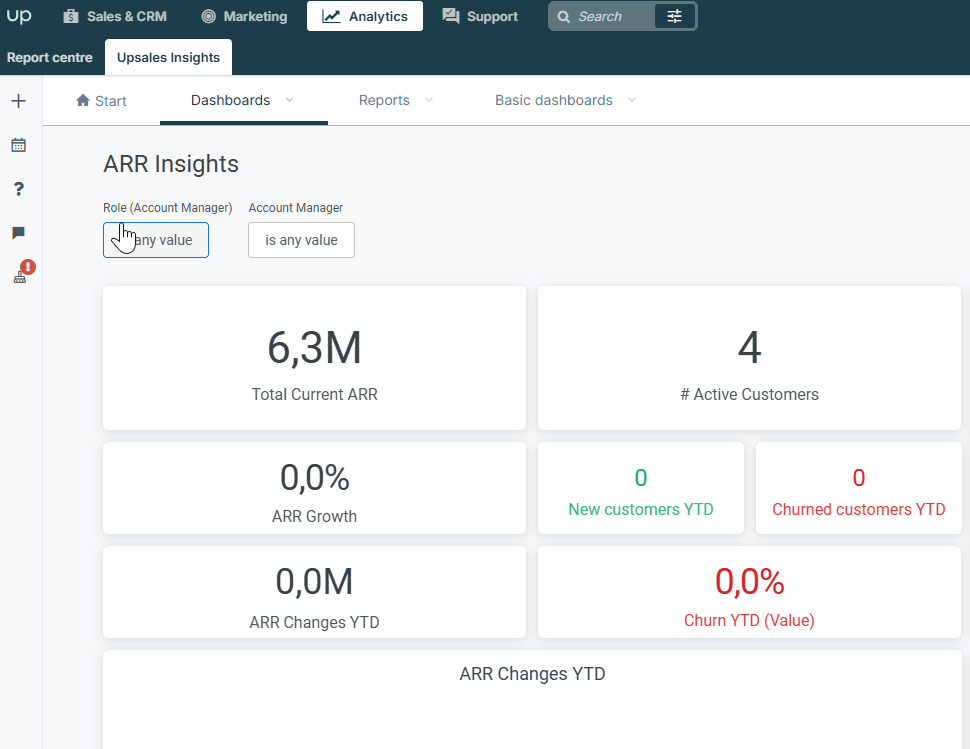Viewport: 970px width, 749px height.
Task: Open the Sales & CRM menu
Action: [x=115, y=16]
